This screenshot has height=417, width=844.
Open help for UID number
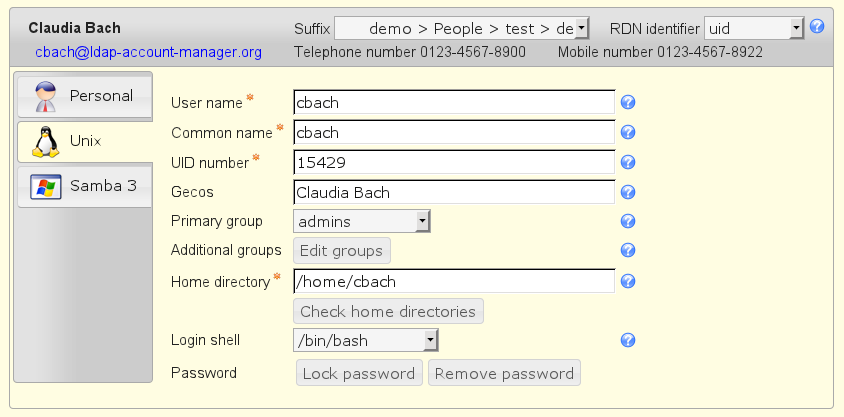coord(628,162)
